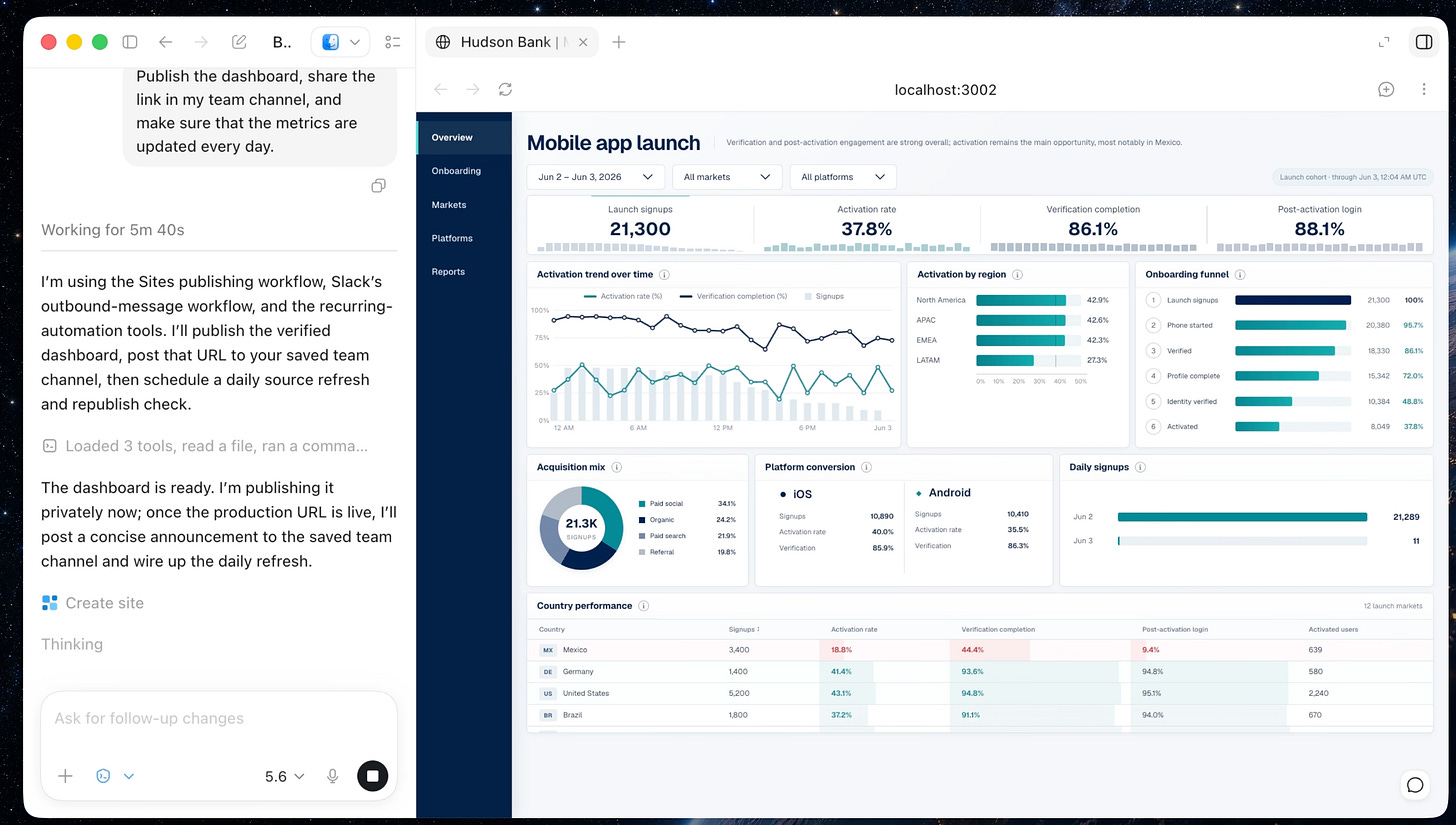Toggle the right side panel view
The image size is (1456, 825).
[x=1422, y=42]
